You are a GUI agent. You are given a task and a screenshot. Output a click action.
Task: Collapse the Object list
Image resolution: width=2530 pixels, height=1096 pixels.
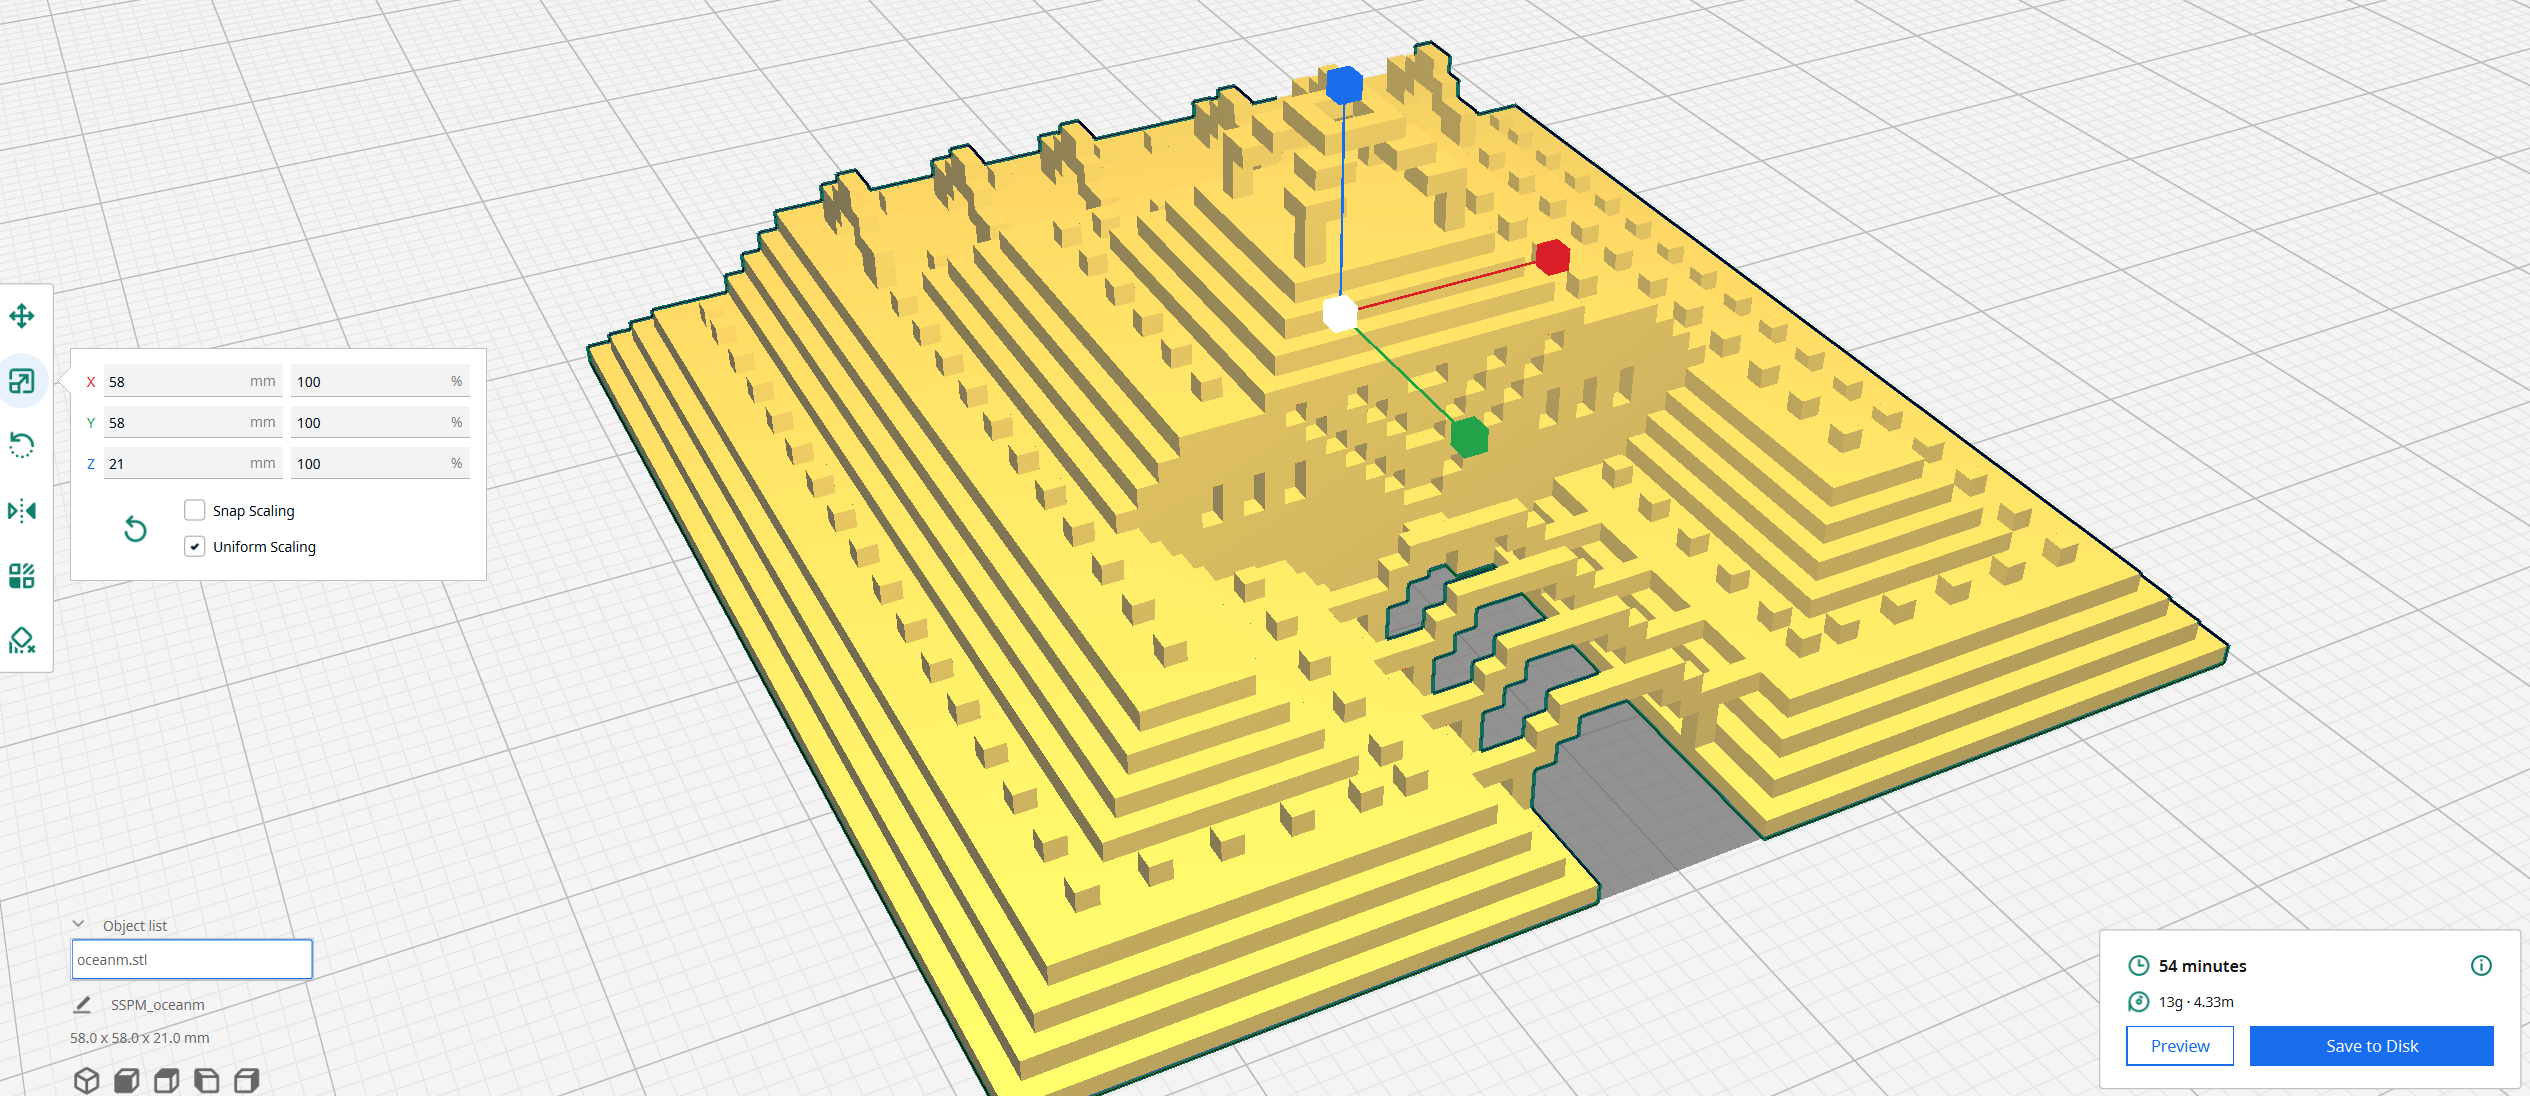point(79,925)
